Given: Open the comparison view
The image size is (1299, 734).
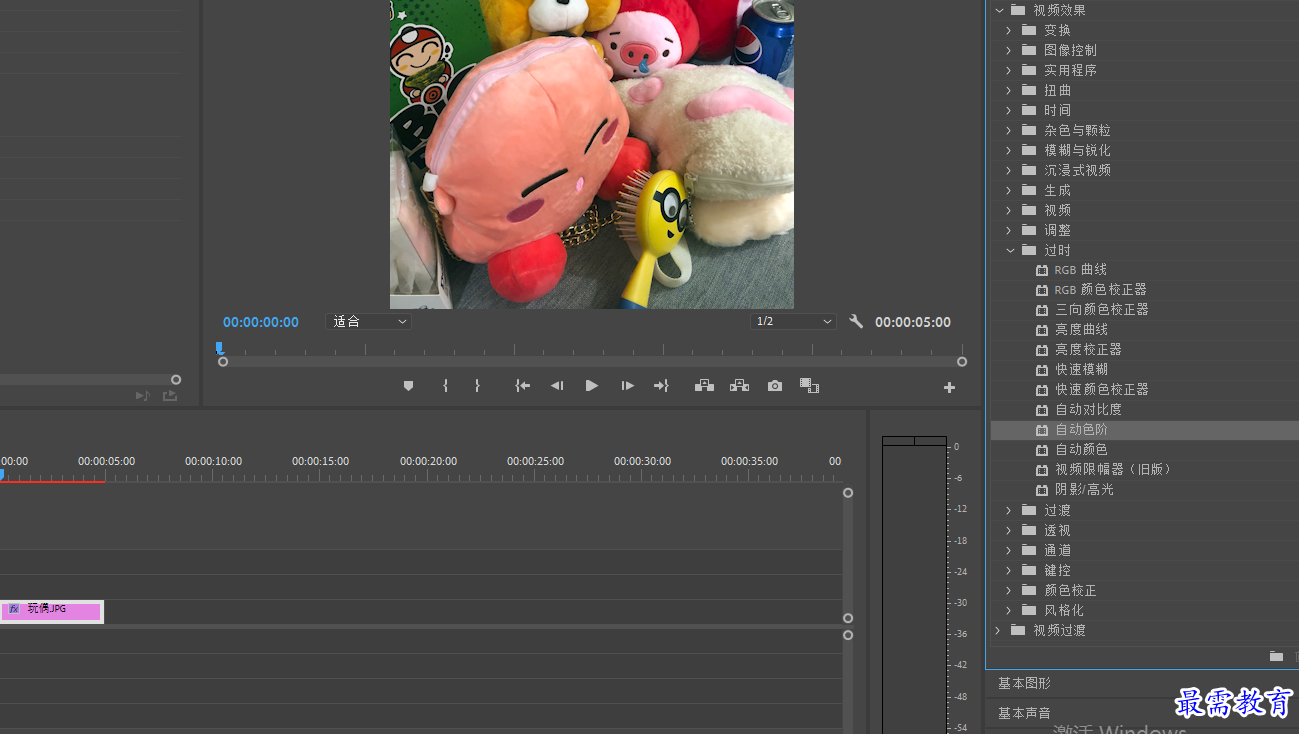Looking at the screenshot, I should coord(809,386).
